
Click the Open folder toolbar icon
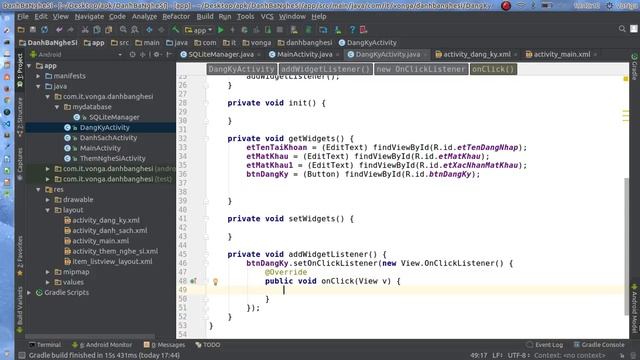(21, 30)
